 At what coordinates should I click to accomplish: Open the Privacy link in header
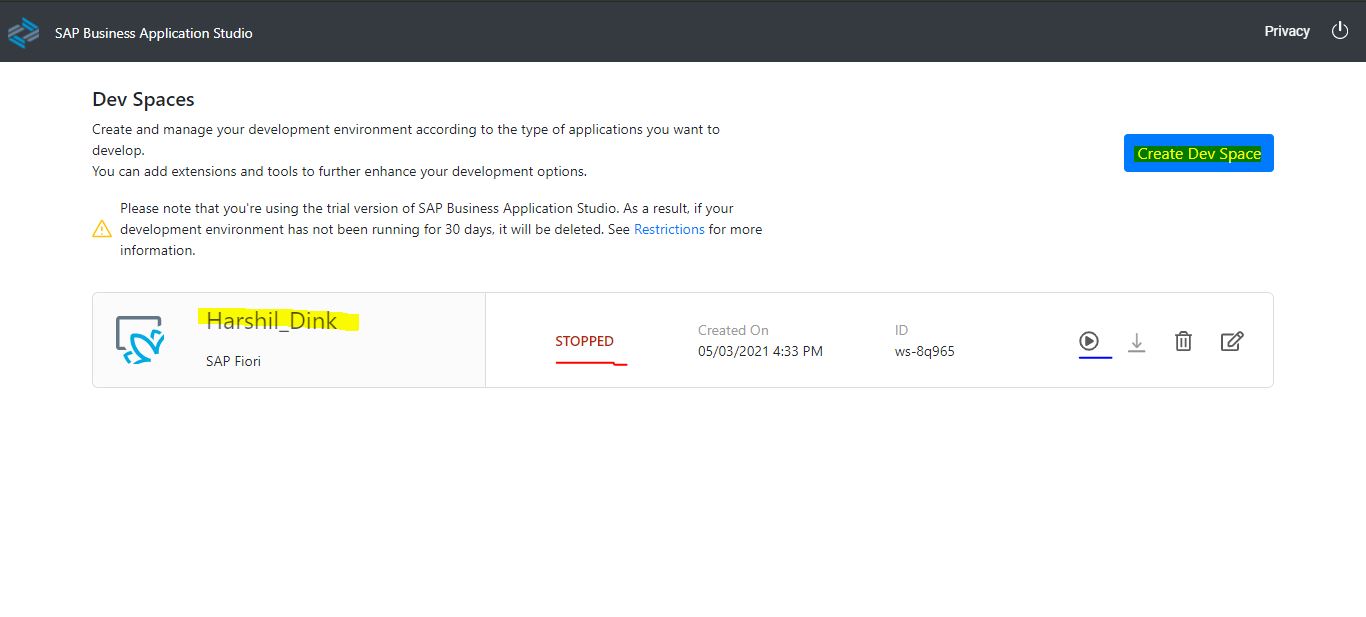coord(1286,31)
